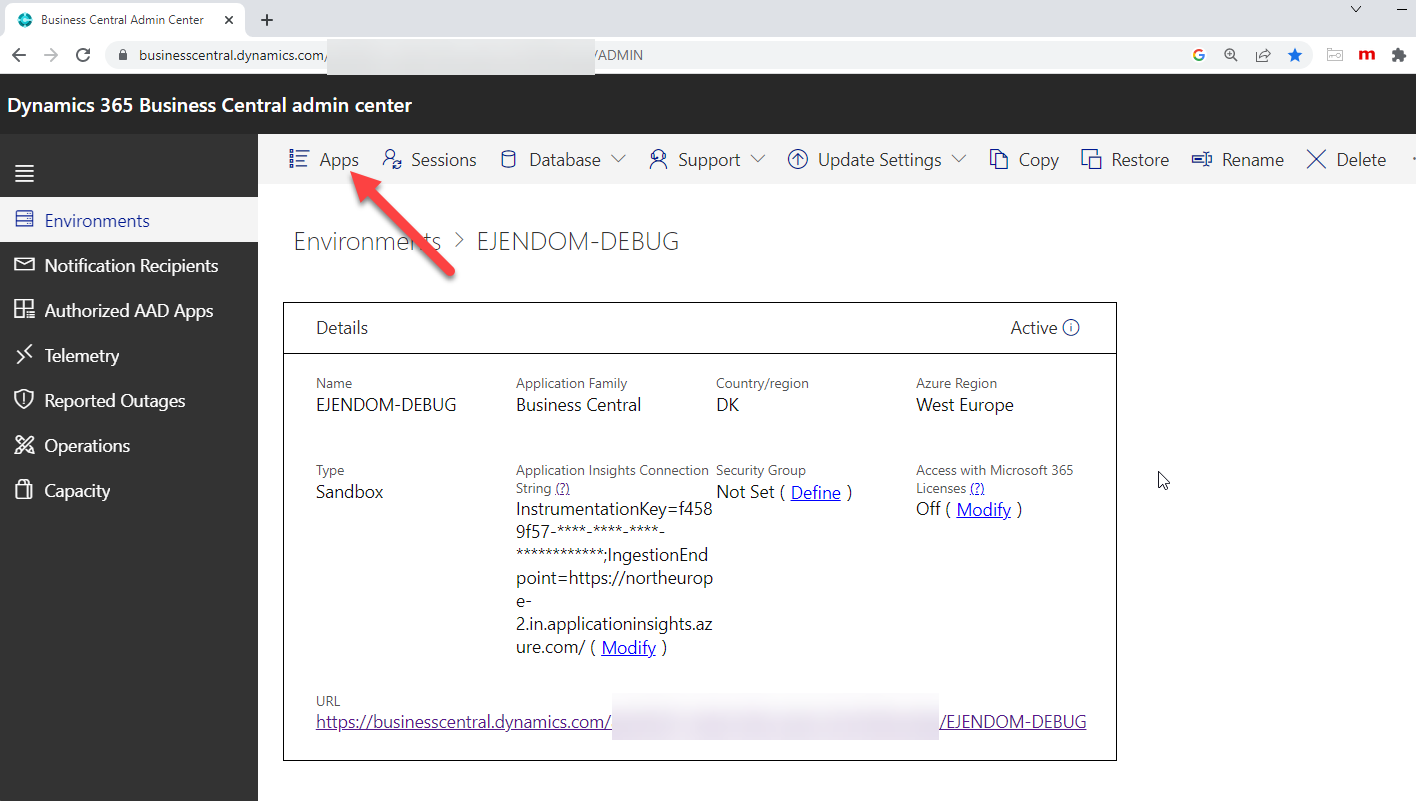The width and height of the screenshot is (1416, 801).
Task: Open the browser extensions puzzle icon
Action: pos(1399,55)
